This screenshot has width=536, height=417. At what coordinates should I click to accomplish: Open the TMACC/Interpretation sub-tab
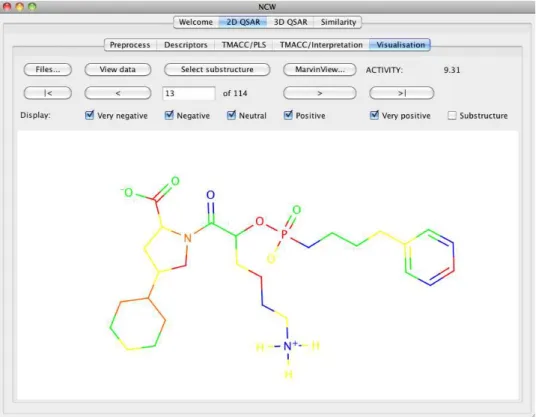click(321, 45)
